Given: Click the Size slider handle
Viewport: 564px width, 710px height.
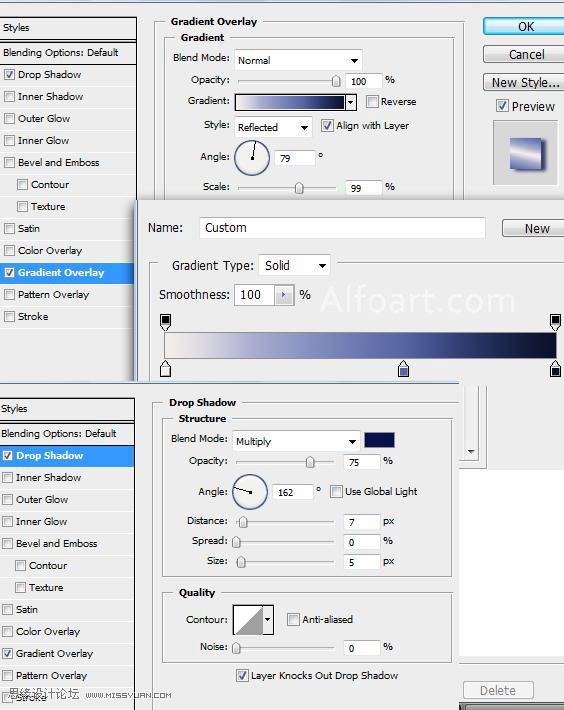Looking at the screenshot, I should click(241, 562).
